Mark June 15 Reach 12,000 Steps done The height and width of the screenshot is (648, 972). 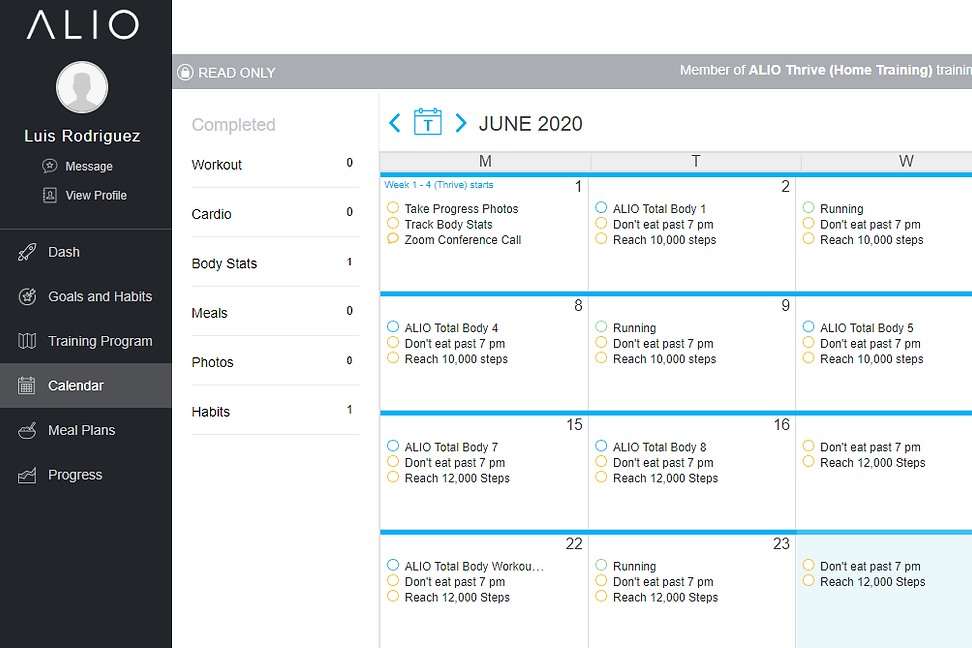click(x=392, y=476)
